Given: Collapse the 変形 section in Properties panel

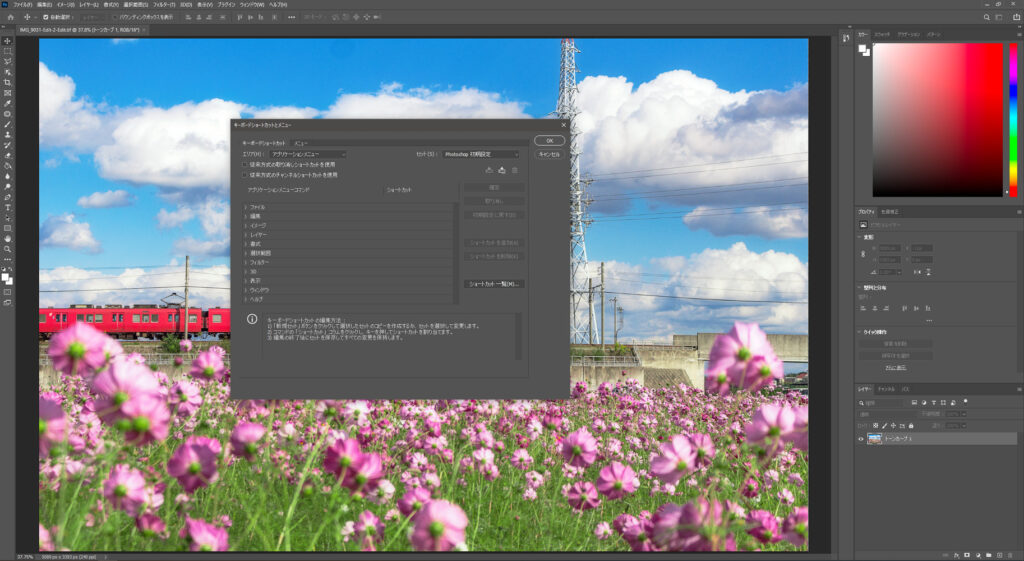Looking at the screenshot, I should [859, 237].
